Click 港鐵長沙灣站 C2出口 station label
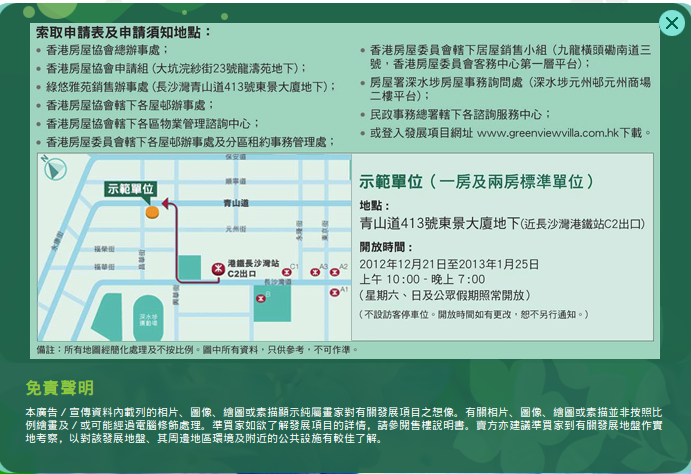 tap(253, 268)
